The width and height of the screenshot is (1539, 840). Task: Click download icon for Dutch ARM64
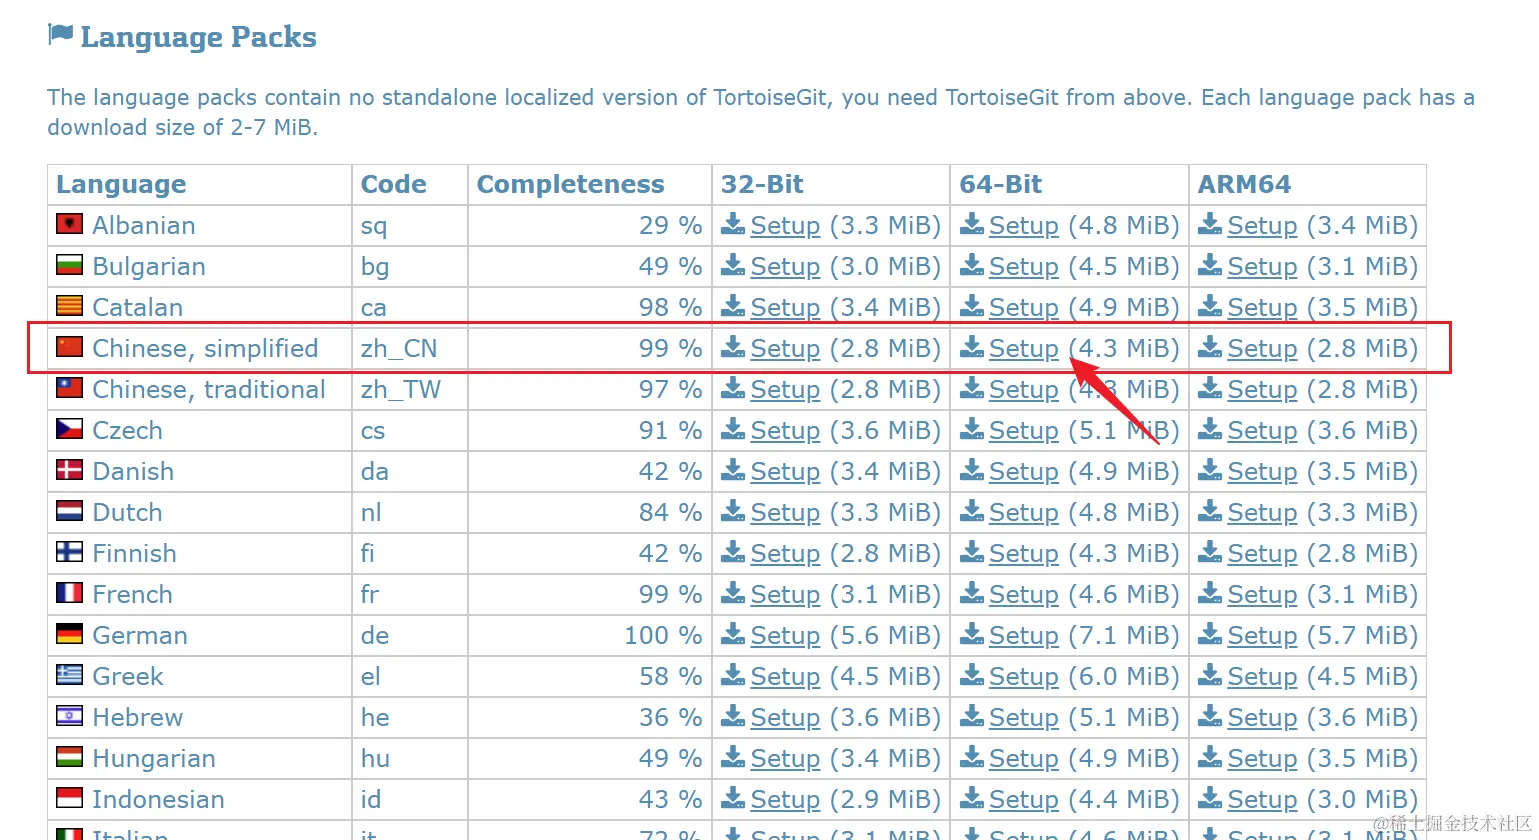pos(1210,511)
